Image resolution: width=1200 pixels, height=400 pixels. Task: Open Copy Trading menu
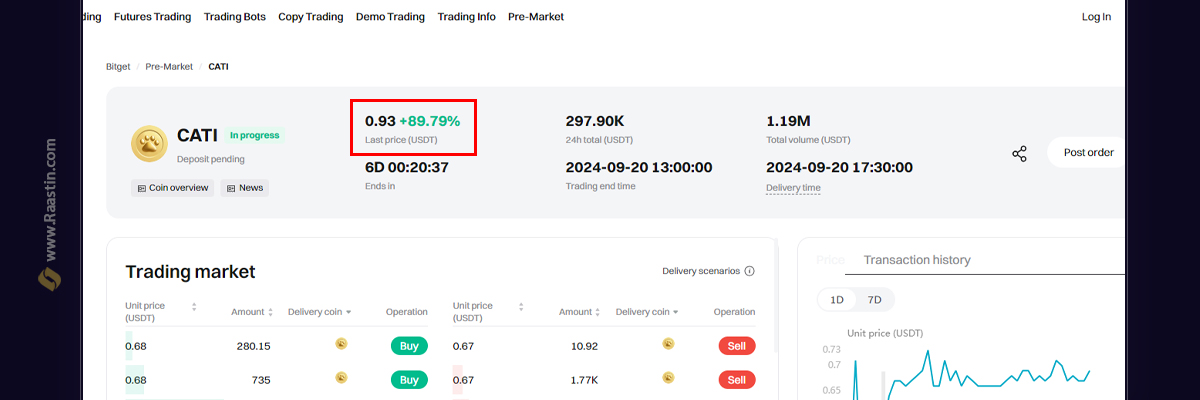coord(311,17)
